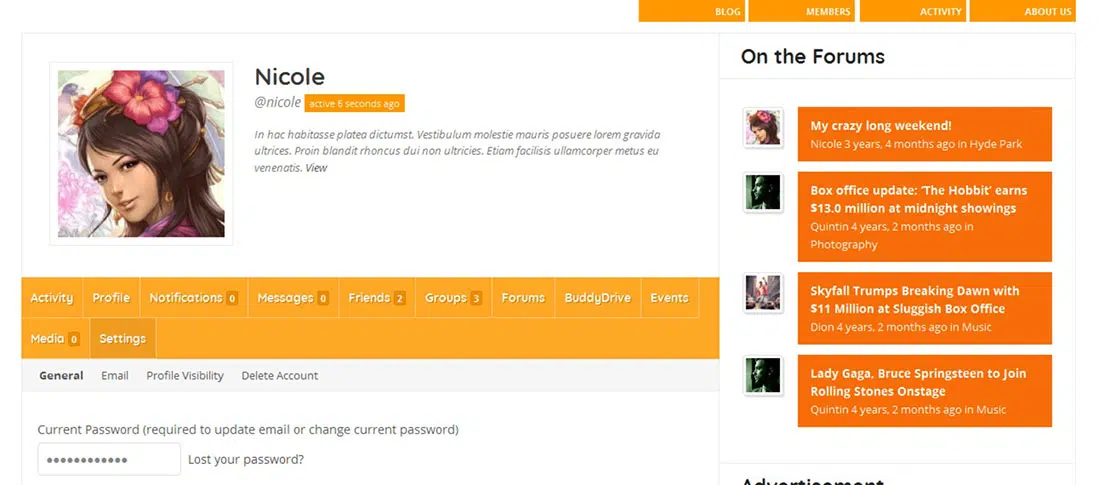Select the Profile Visibility settings sub-tab
Screen dimensions: 1100x485
(x=185, y=376)
